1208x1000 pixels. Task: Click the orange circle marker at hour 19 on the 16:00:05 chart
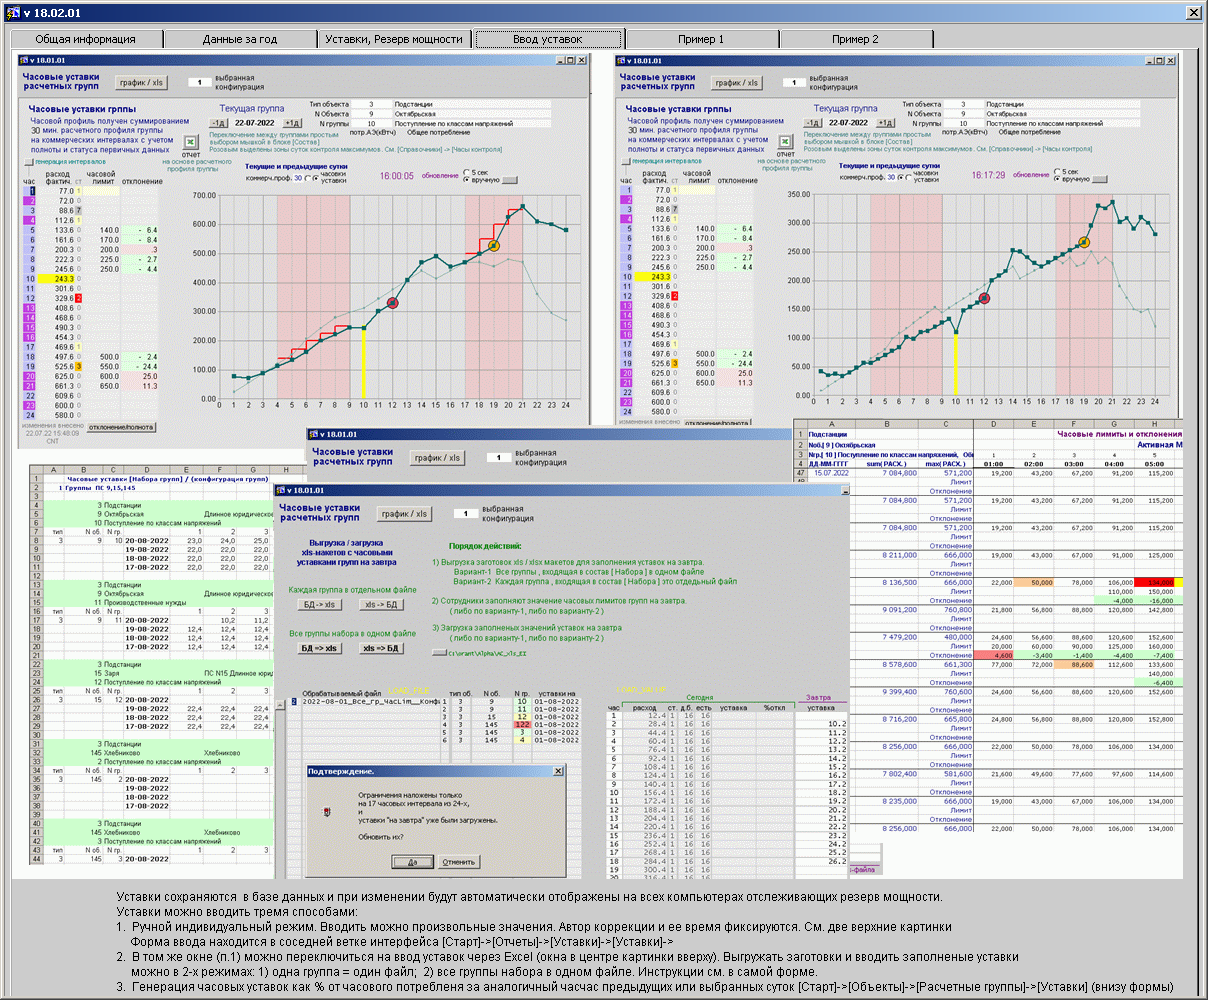click(x=494, y=245)
